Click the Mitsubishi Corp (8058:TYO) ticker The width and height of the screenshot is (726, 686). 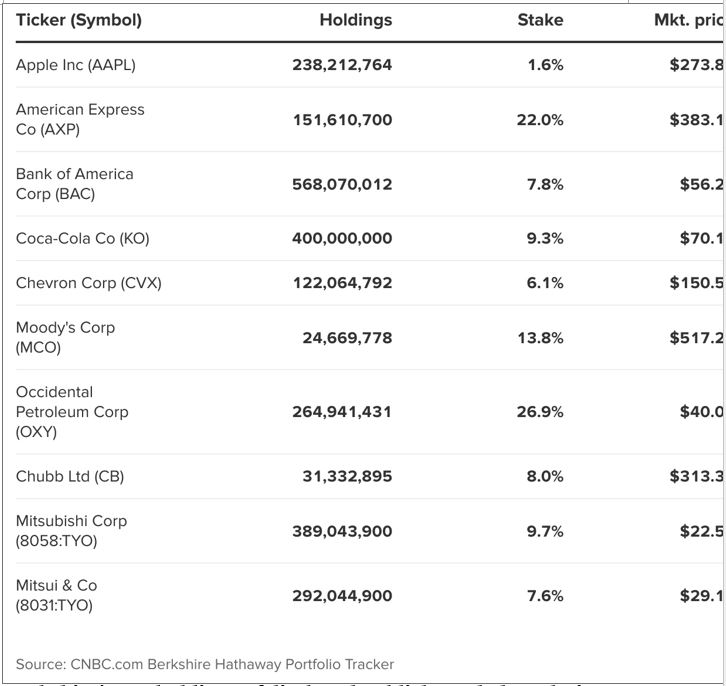pos(71,531)
